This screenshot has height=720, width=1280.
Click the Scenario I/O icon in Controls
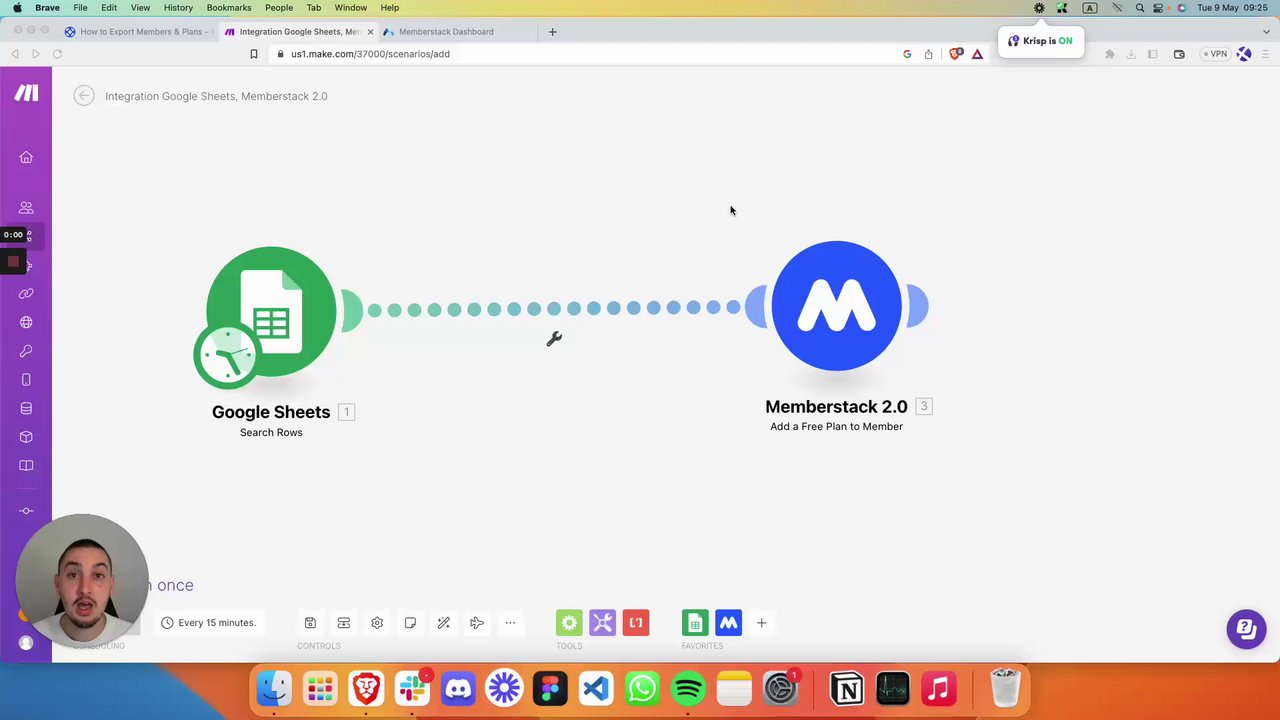343,623
